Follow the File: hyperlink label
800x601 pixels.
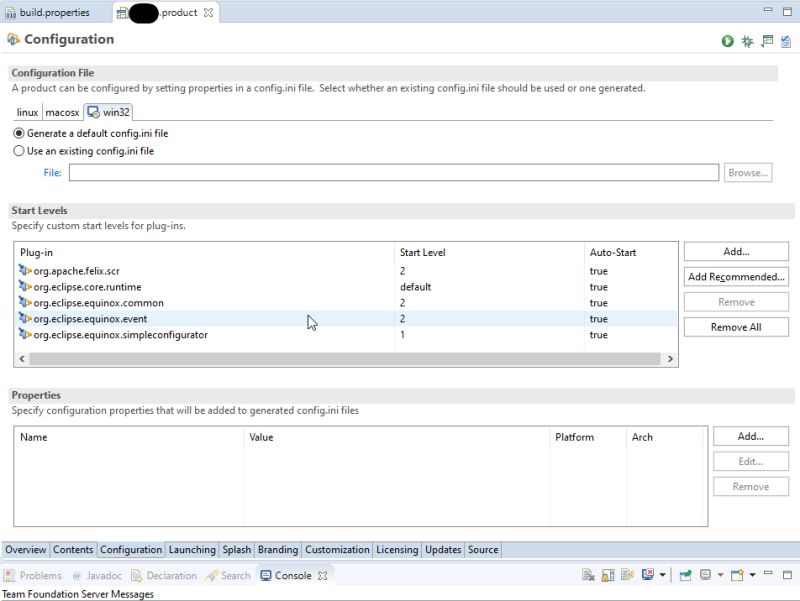(52, 172)
